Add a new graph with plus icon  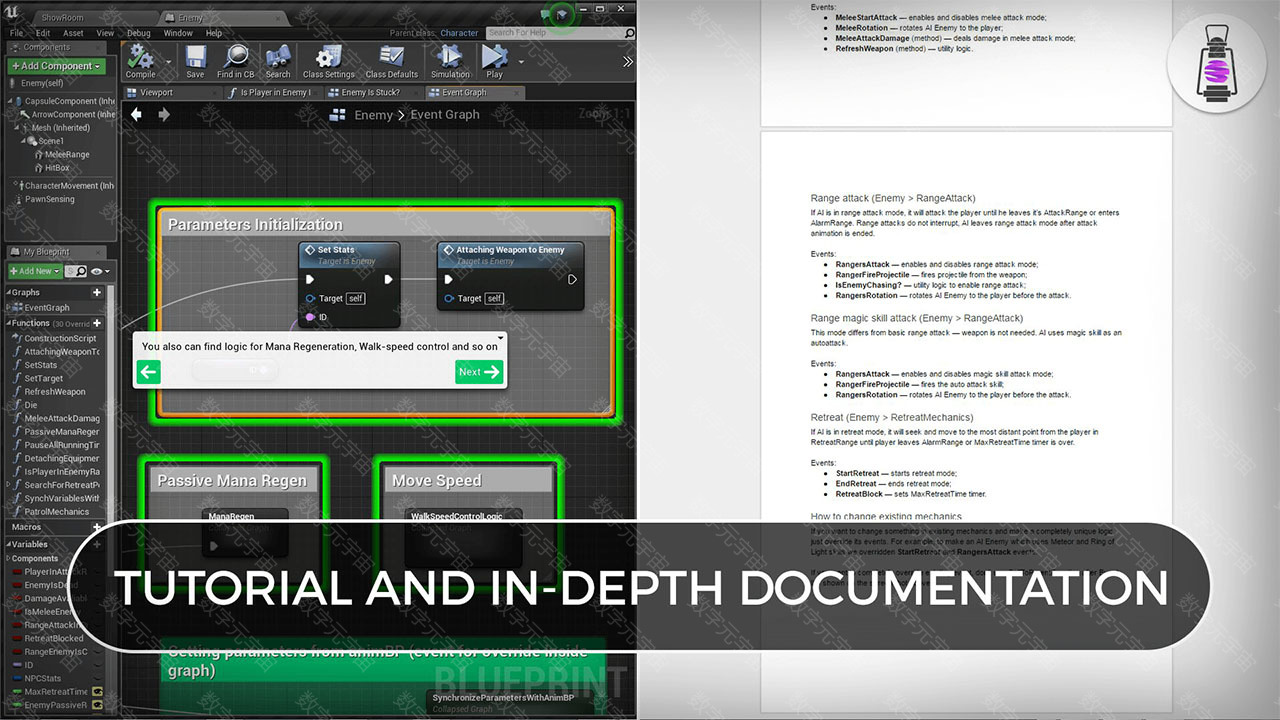coord(97,293)
